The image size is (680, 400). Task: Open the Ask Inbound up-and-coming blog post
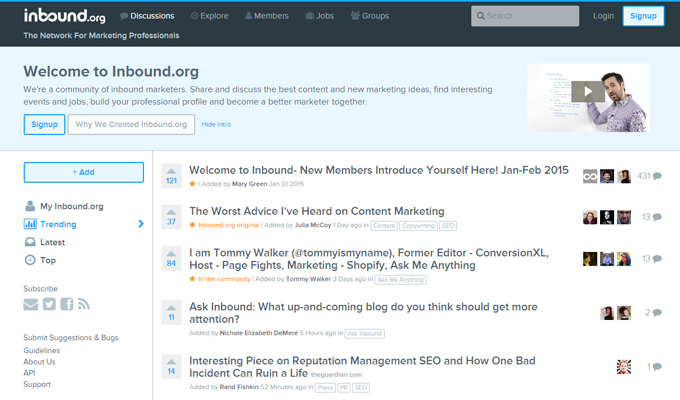pos(363,313)
